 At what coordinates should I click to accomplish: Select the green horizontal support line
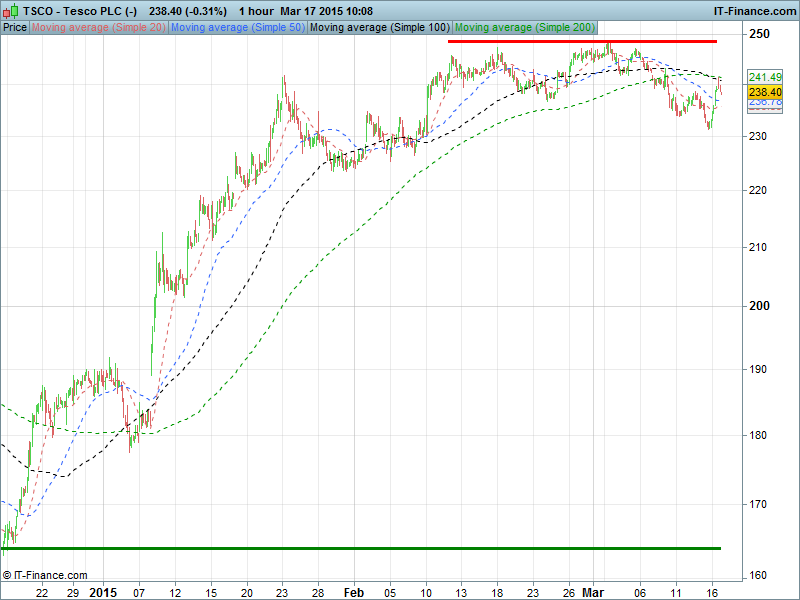click(x=360, y=548)
